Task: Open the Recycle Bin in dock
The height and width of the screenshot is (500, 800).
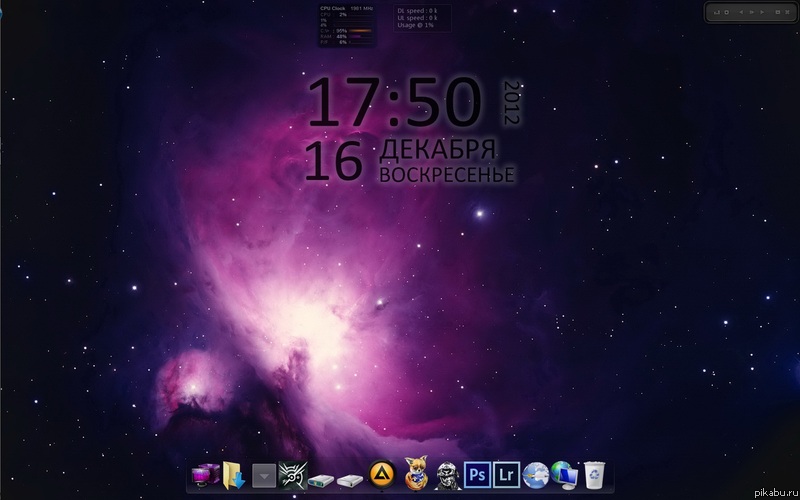Action: coord(594,475)
